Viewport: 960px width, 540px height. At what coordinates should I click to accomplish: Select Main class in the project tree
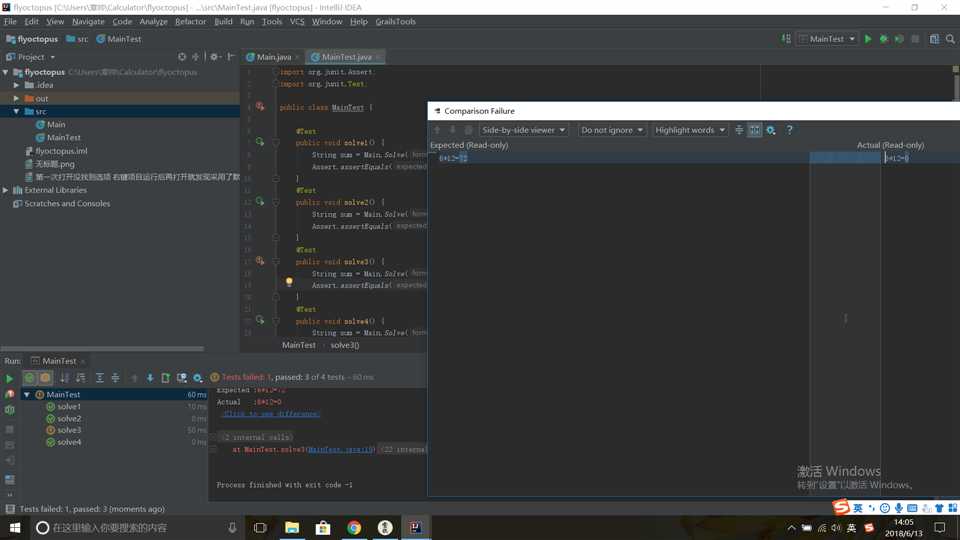tap(50, 124)
